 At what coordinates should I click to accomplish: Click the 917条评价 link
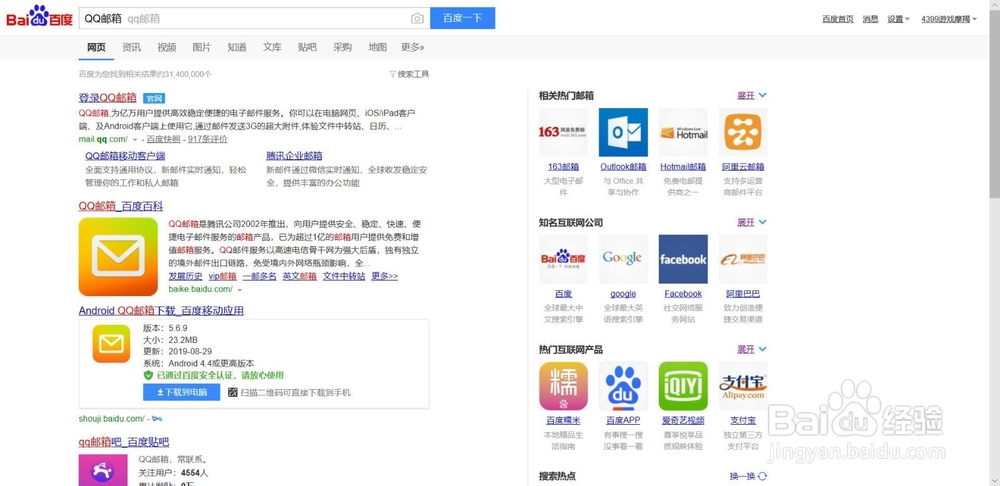(x=208, y=139)
